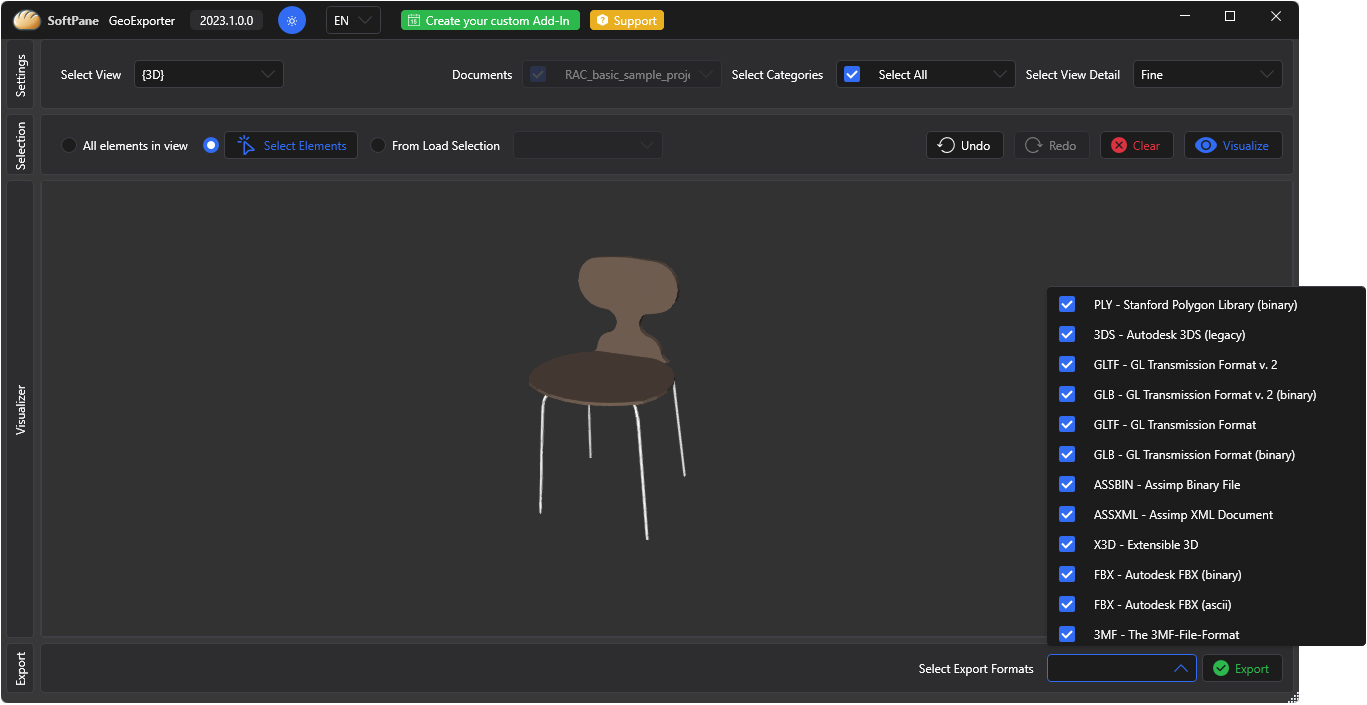Click the green Export checkmark icon
This screenshot has width=1367, height=705.
point(1220,669)
